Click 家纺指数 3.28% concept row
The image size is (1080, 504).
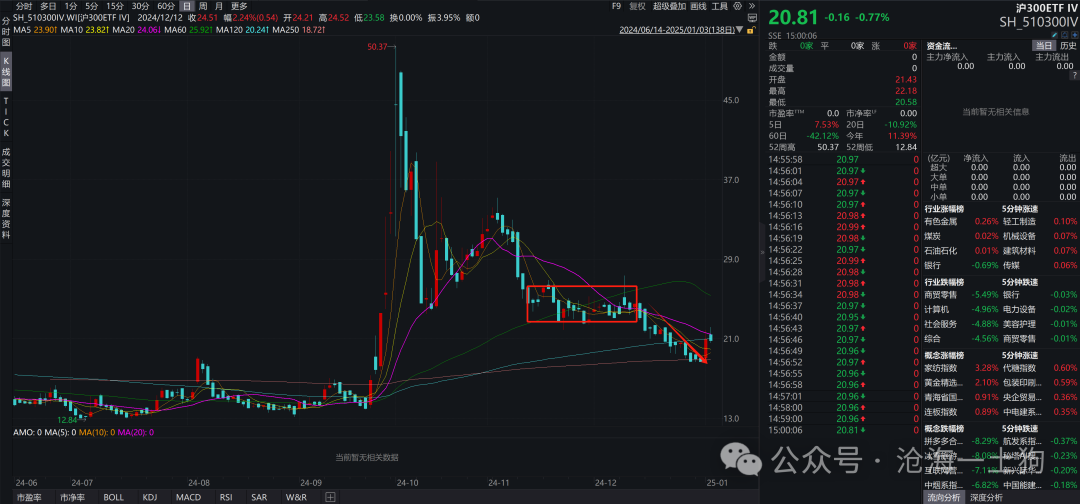coord(961,368)
